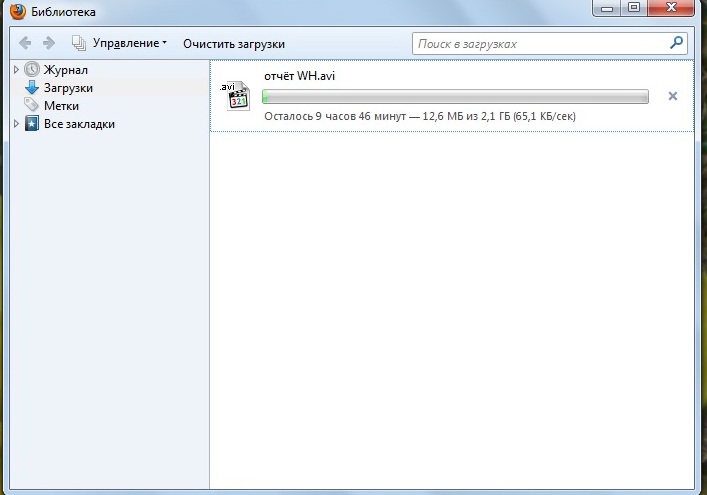Select the Журнал clock icon
This screenshot has width=707, height=495.
pyautogui.click(x=32, y=69)
